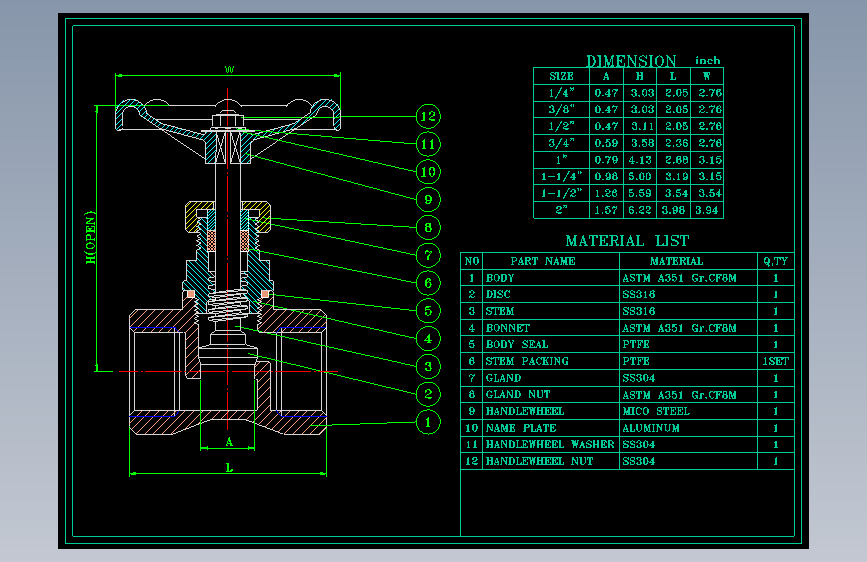Click balloon number 8 callout
This screenshot has width=867, height=562.
(428, 227)
